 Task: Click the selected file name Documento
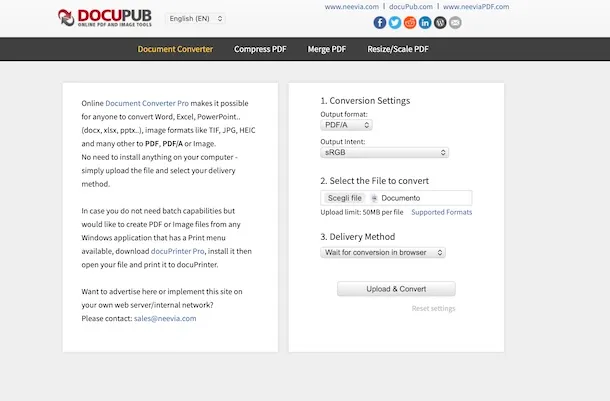401,198
